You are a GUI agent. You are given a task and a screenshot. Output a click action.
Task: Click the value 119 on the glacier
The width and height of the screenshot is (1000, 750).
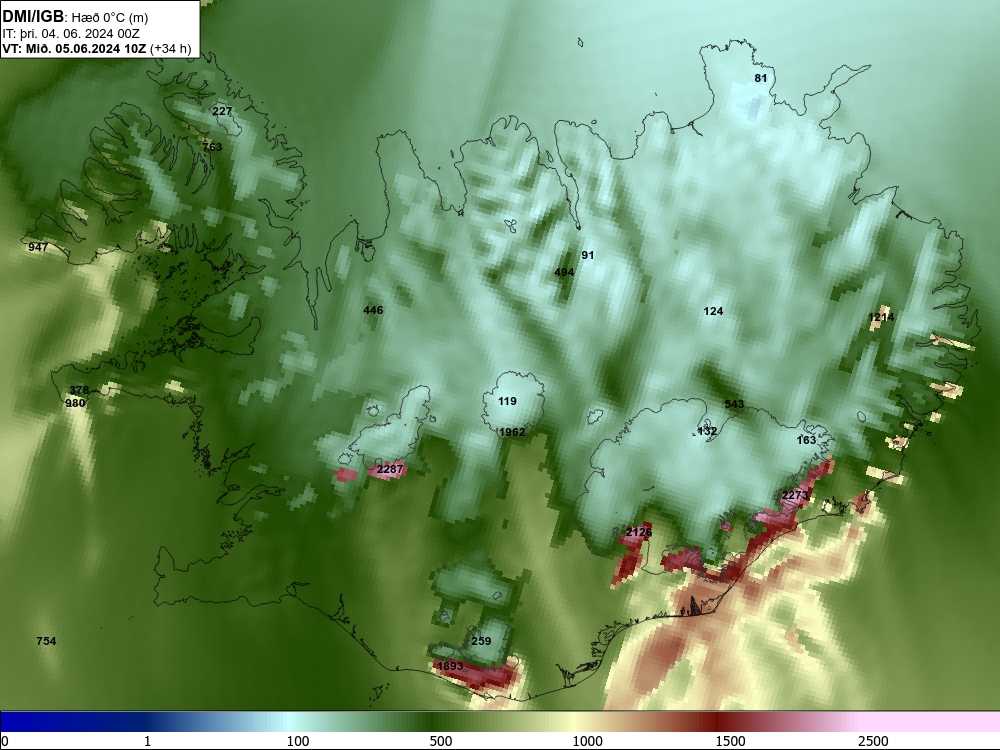point(507,401)
